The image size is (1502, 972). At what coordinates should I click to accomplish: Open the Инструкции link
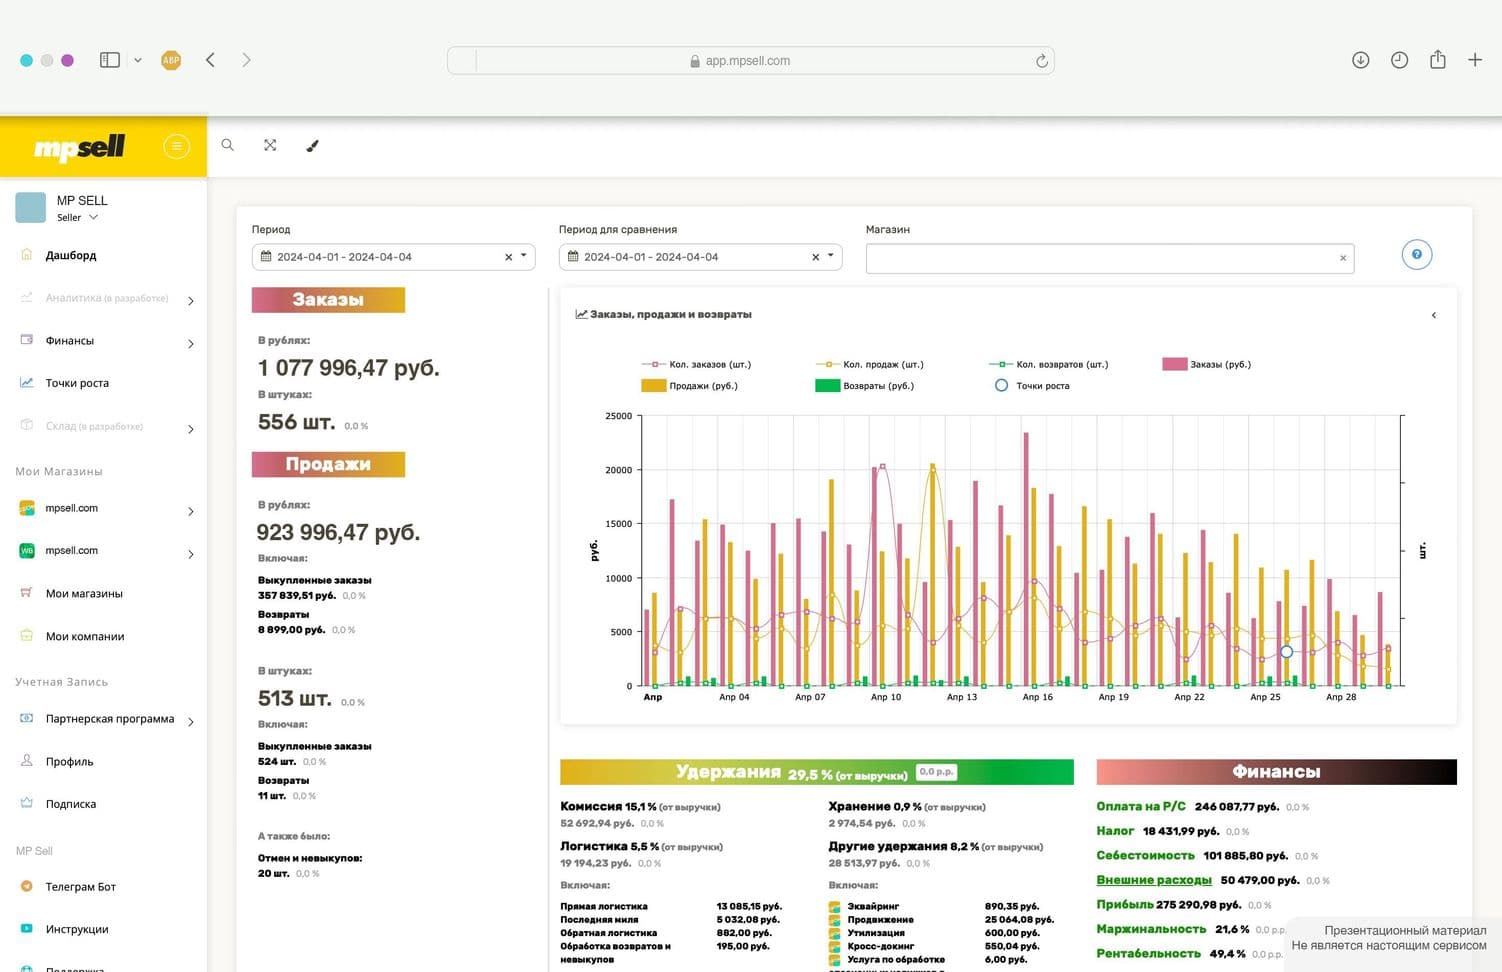tap(77, 929)
